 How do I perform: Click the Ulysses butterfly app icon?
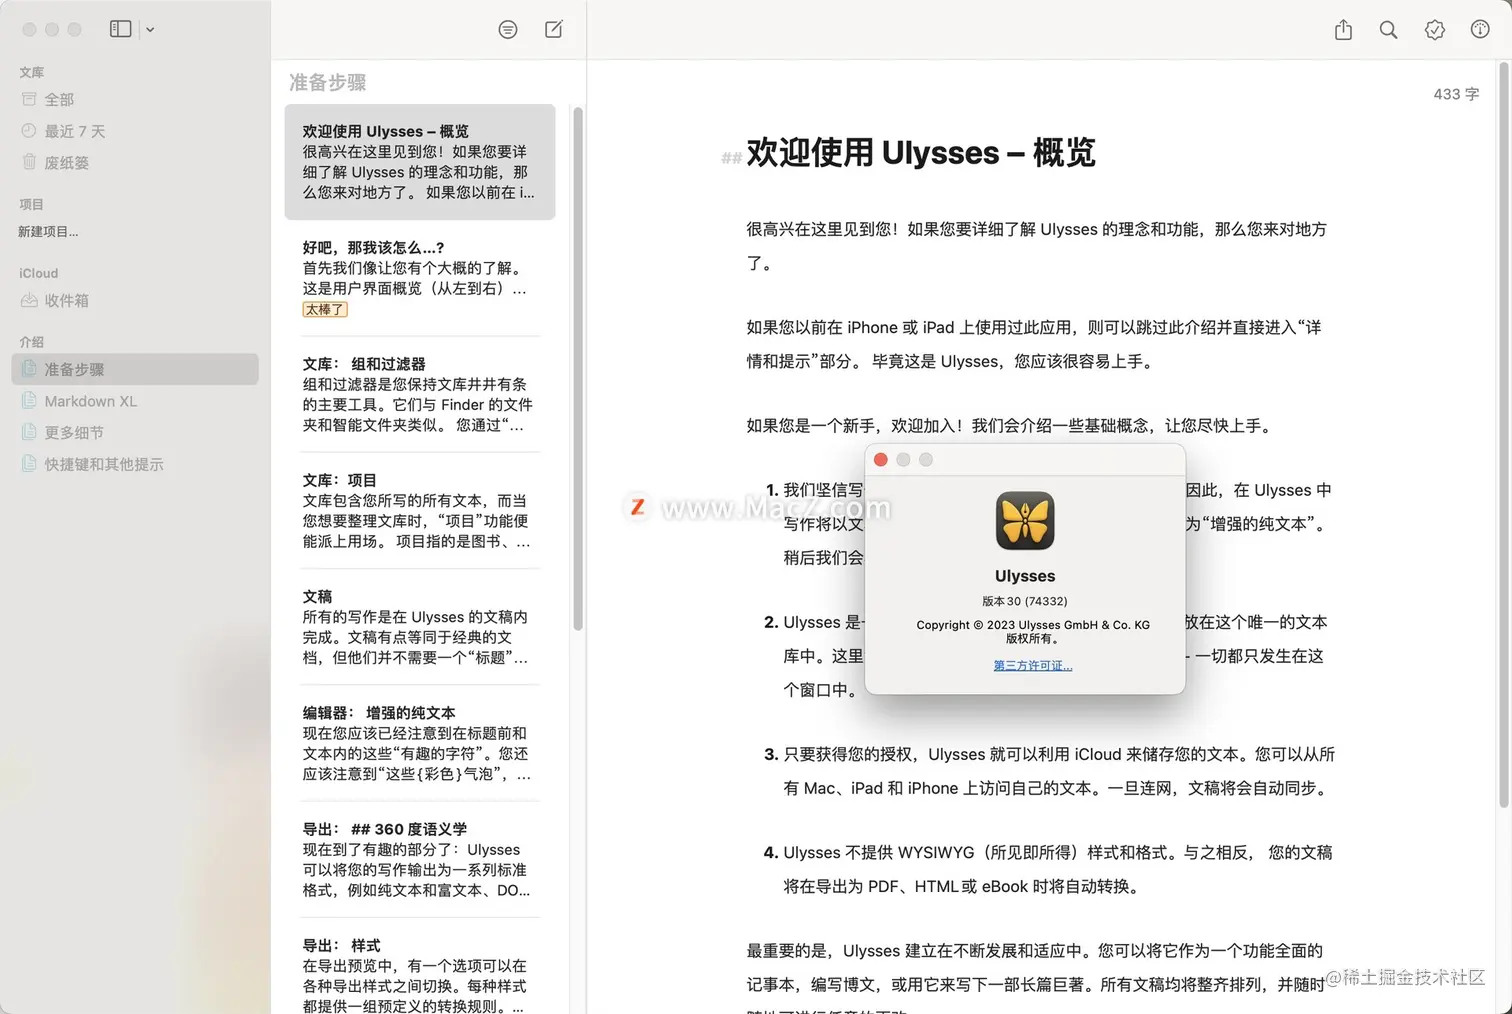1025,520
